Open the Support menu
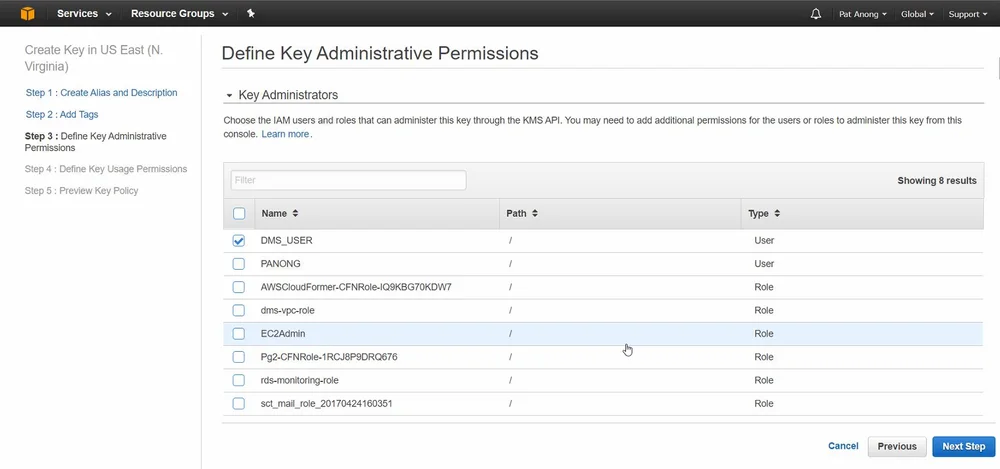Image resolution: width=1000 pixels, height=469 pixels. [x=967, y=15]
